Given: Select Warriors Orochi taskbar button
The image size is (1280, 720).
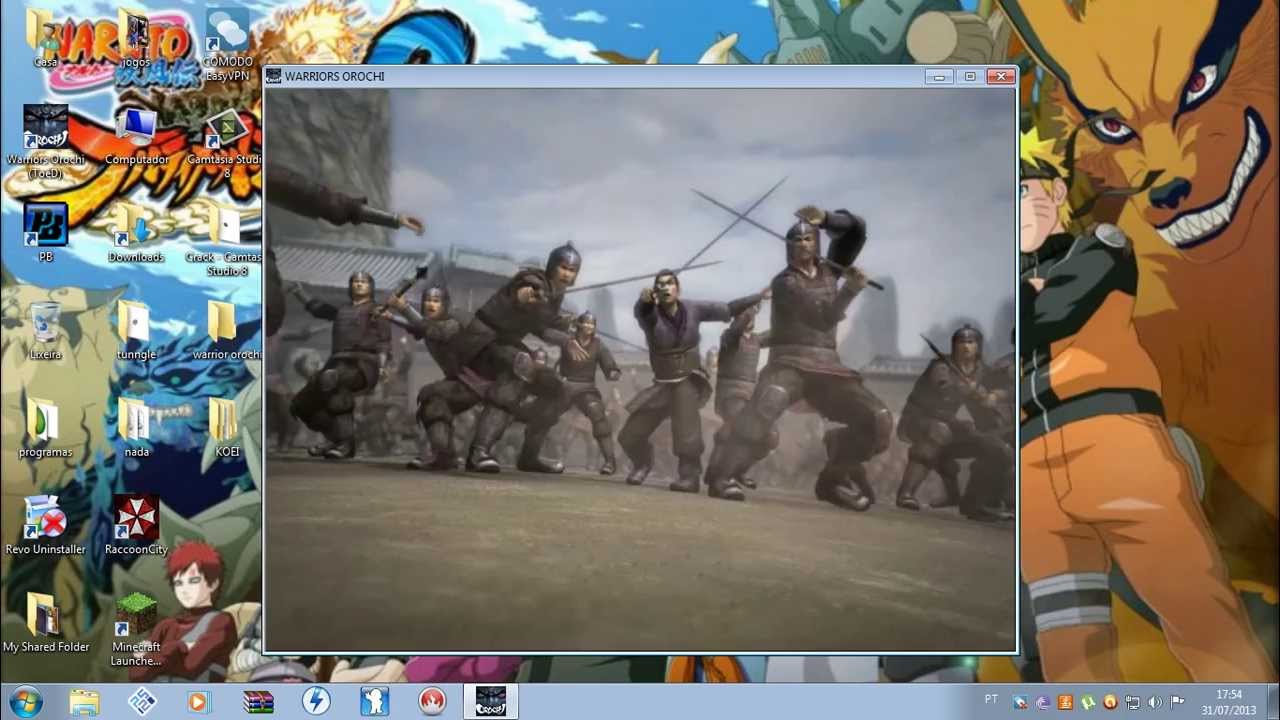Looking at the screenshot, I should click(x=490, y=702).
